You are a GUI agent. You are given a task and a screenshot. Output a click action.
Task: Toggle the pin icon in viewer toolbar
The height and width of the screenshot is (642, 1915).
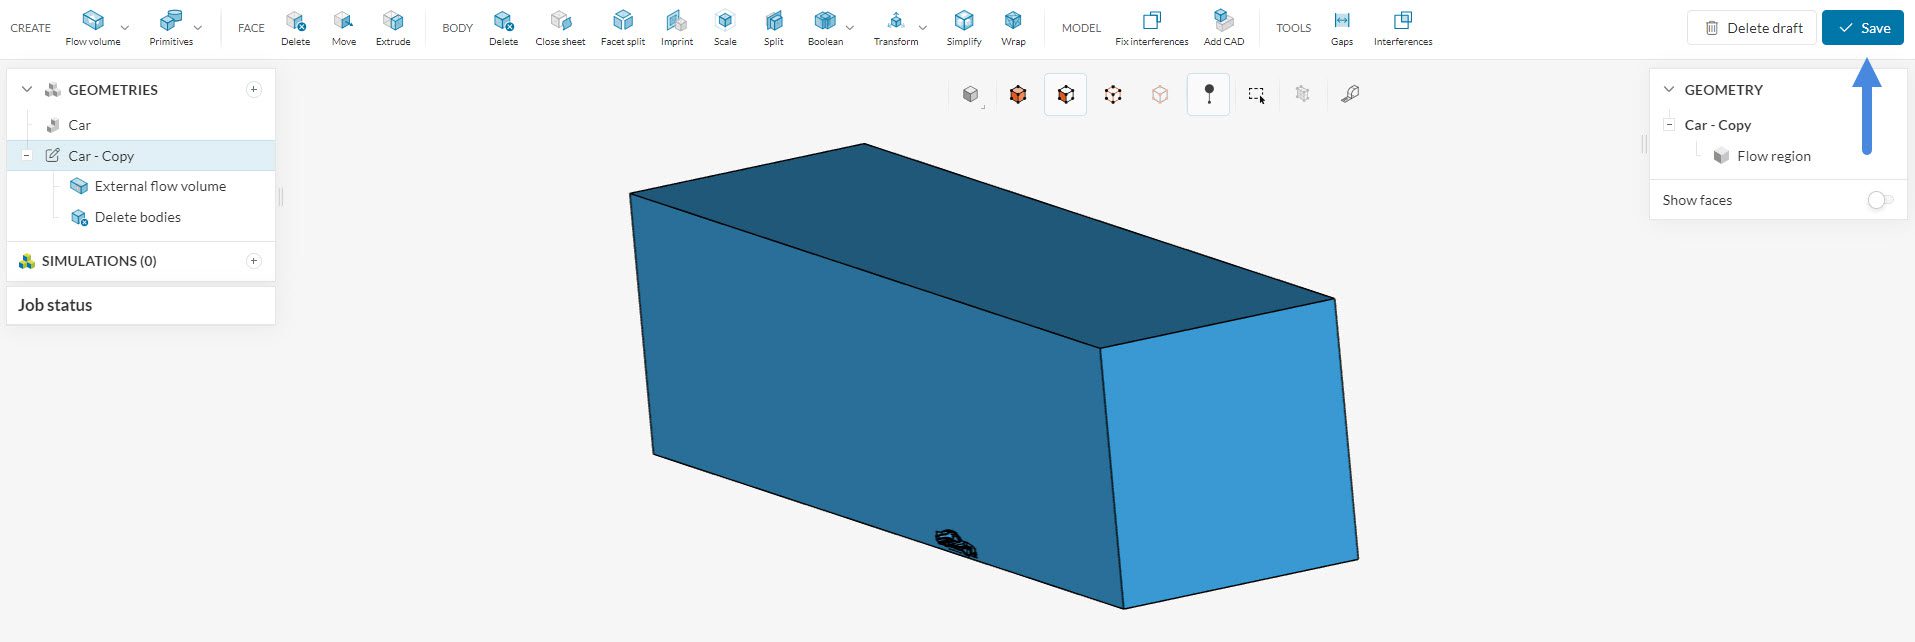tap(1209, 94)
